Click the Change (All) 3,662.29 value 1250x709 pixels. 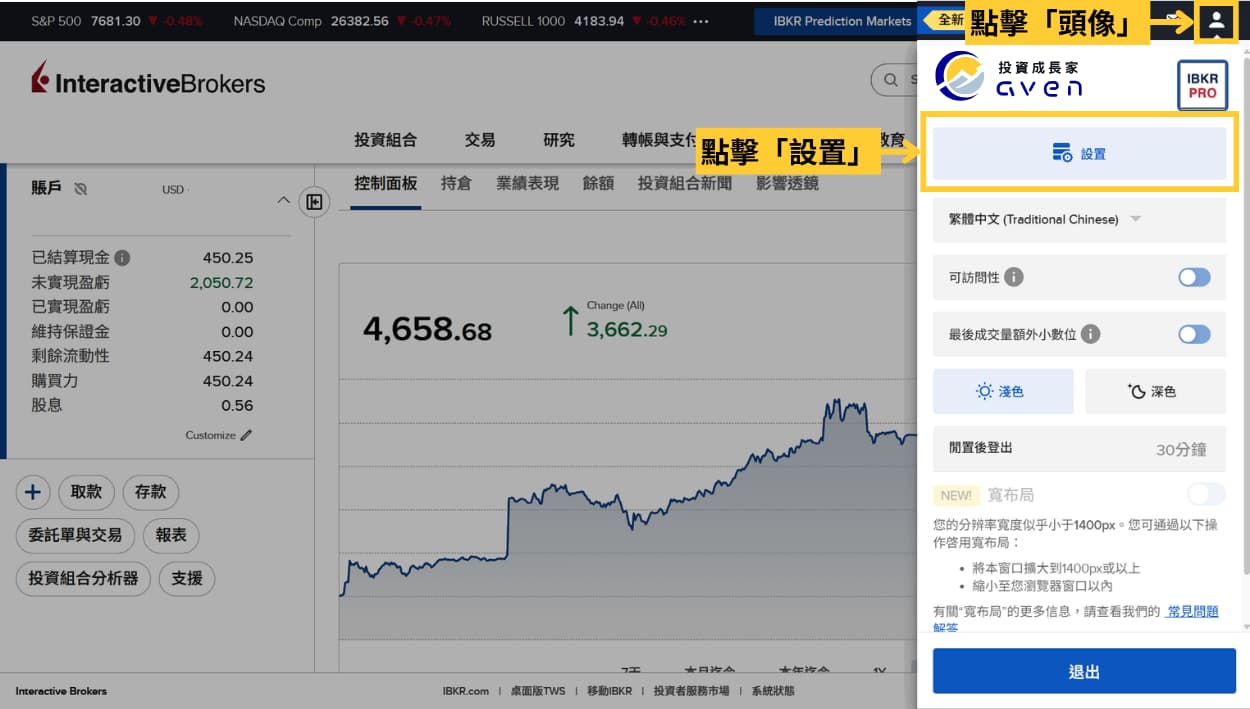[x=626, y=329]
